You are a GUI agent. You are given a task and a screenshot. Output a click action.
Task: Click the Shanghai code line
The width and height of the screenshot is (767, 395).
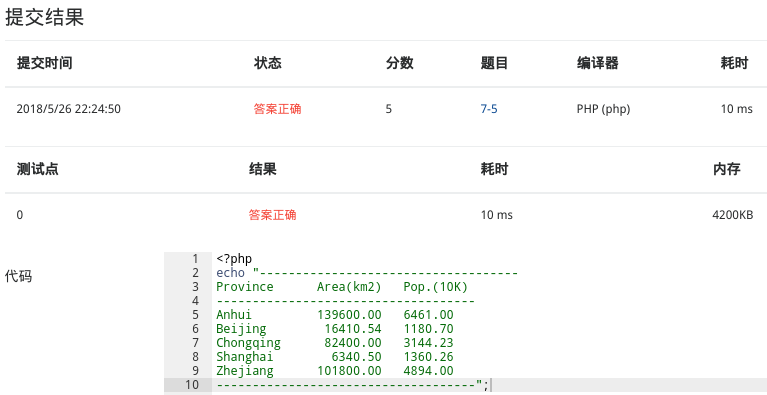click(335, 356)
